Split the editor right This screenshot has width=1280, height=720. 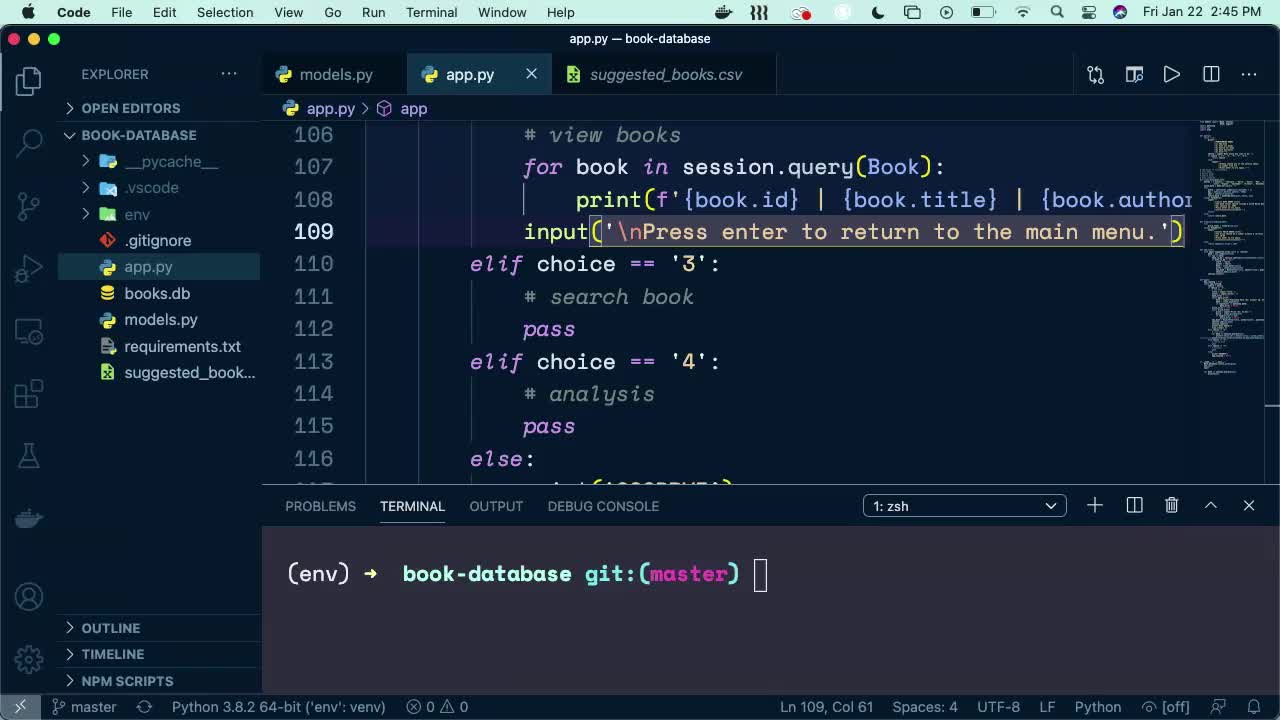[1211, 74]
